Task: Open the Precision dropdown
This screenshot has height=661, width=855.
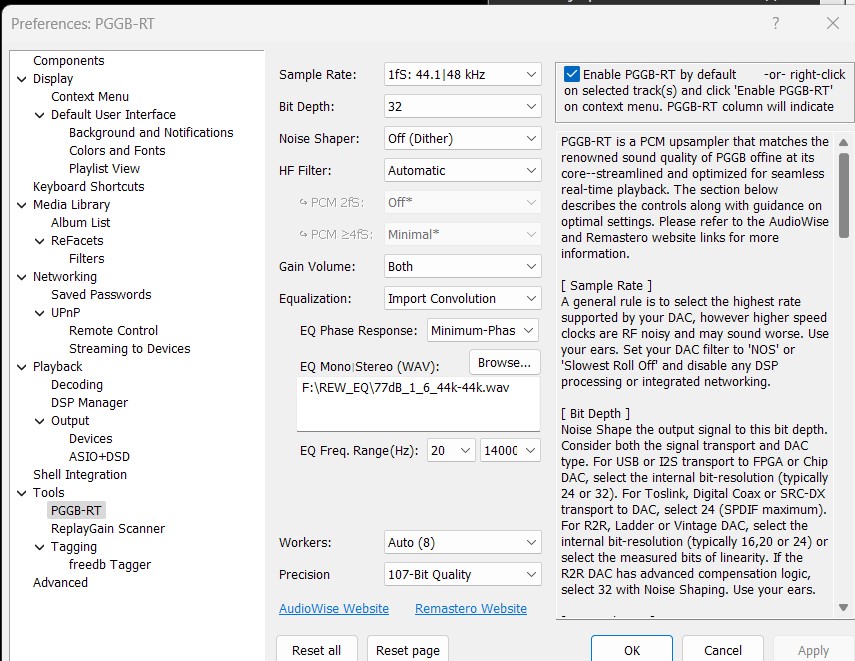Action: [462, 575]
